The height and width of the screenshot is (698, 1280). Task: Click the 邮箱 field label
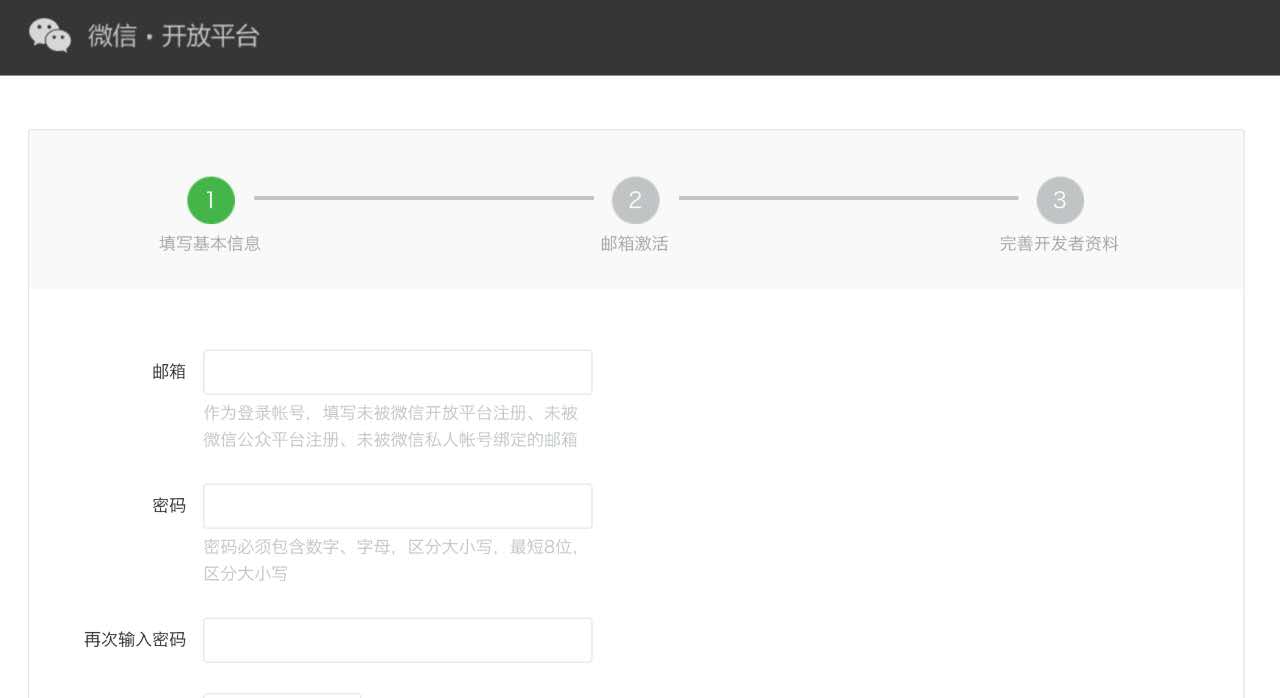coord(169,372)
